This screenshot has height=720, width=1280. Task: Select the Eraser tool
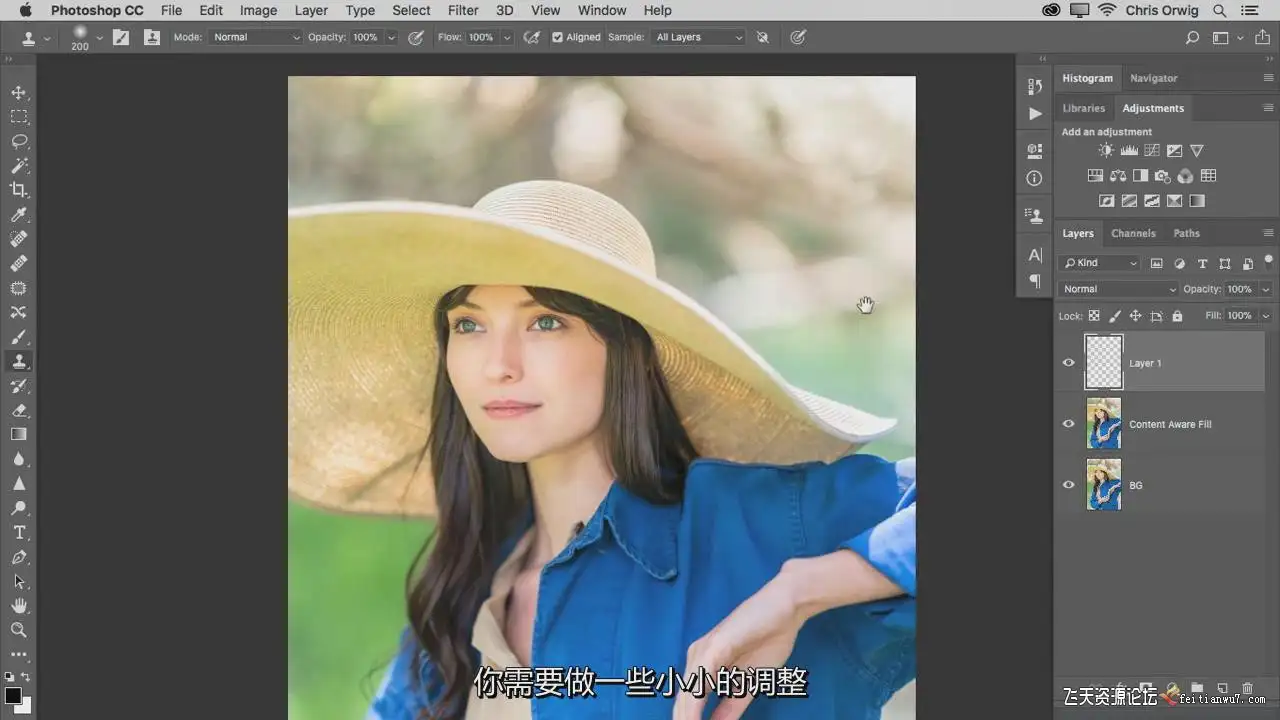point(19,410)
